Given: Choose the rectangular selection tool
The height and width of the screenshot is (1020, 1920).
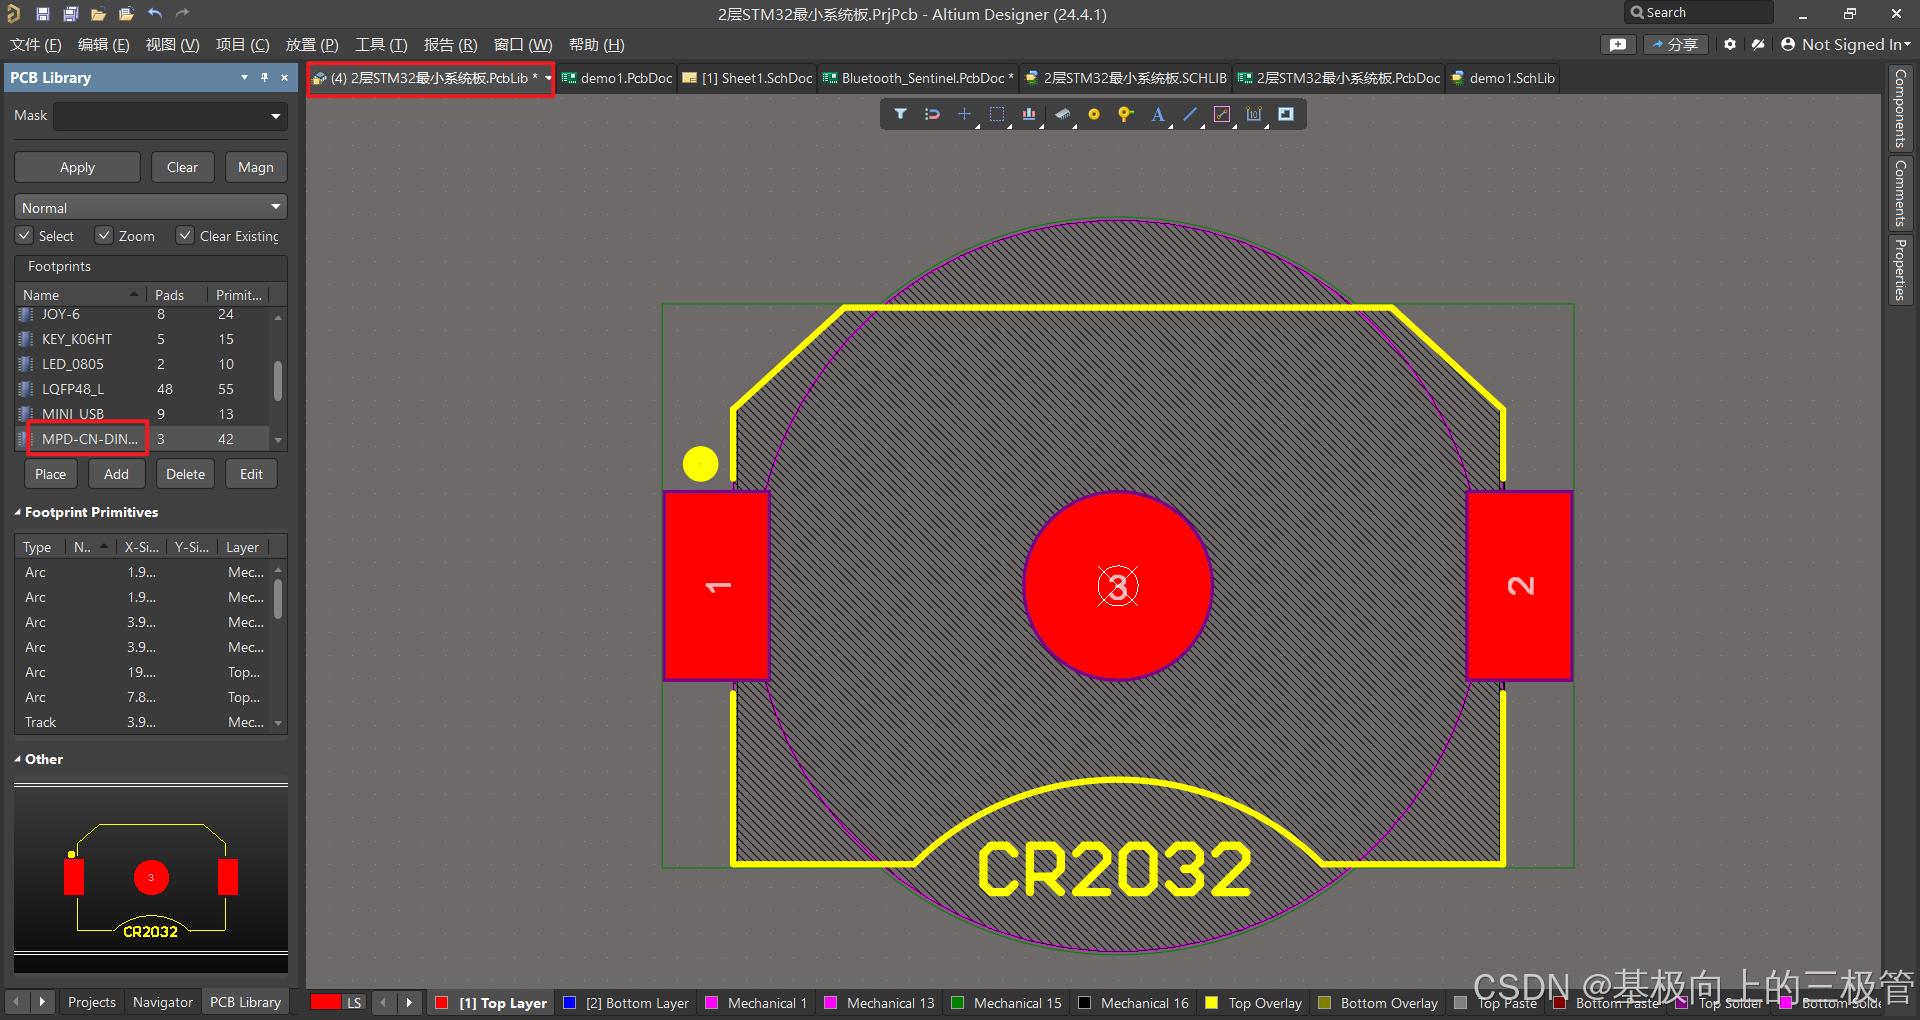Looking at the screenshot, I should (997, 114).
